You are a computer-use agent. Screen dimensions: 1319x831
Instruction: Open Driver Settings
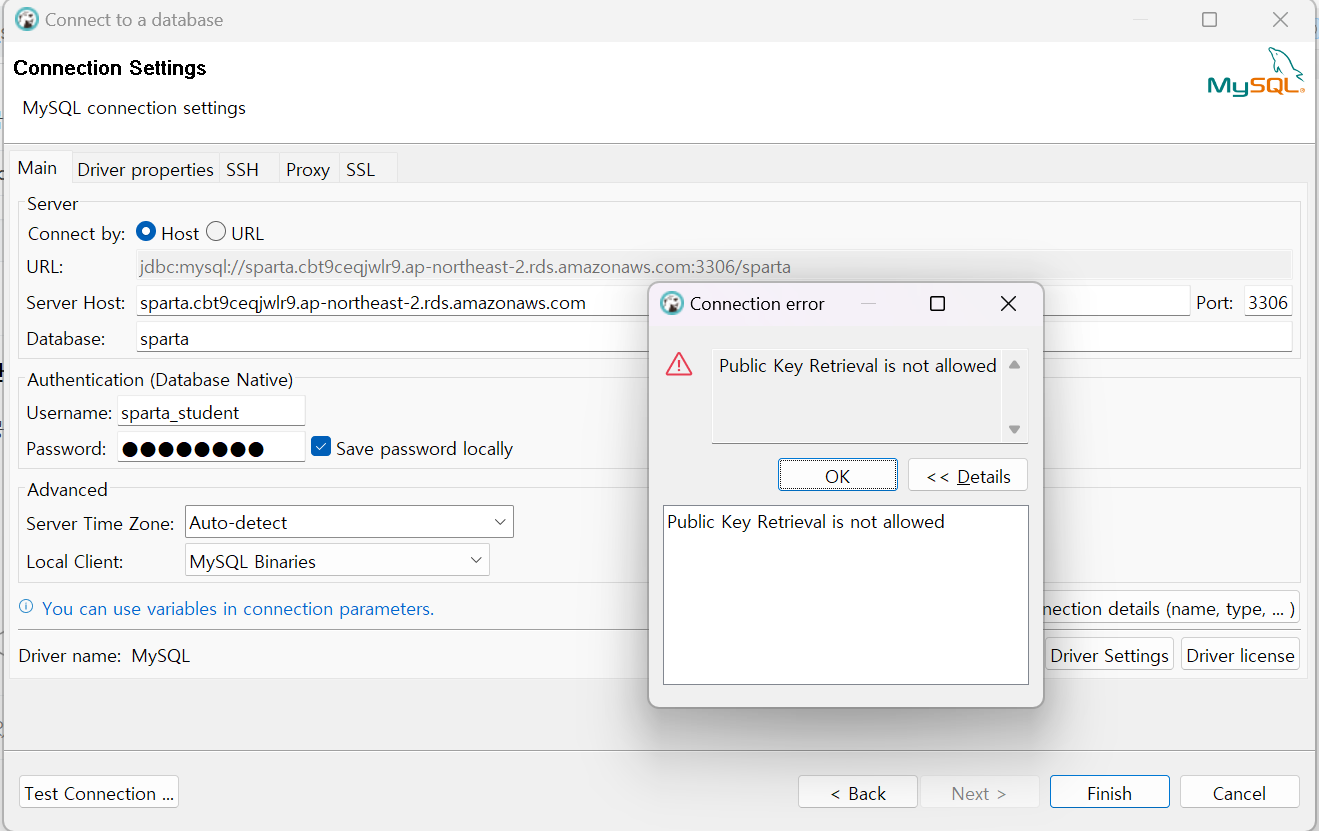click(x=1109, y=655)
